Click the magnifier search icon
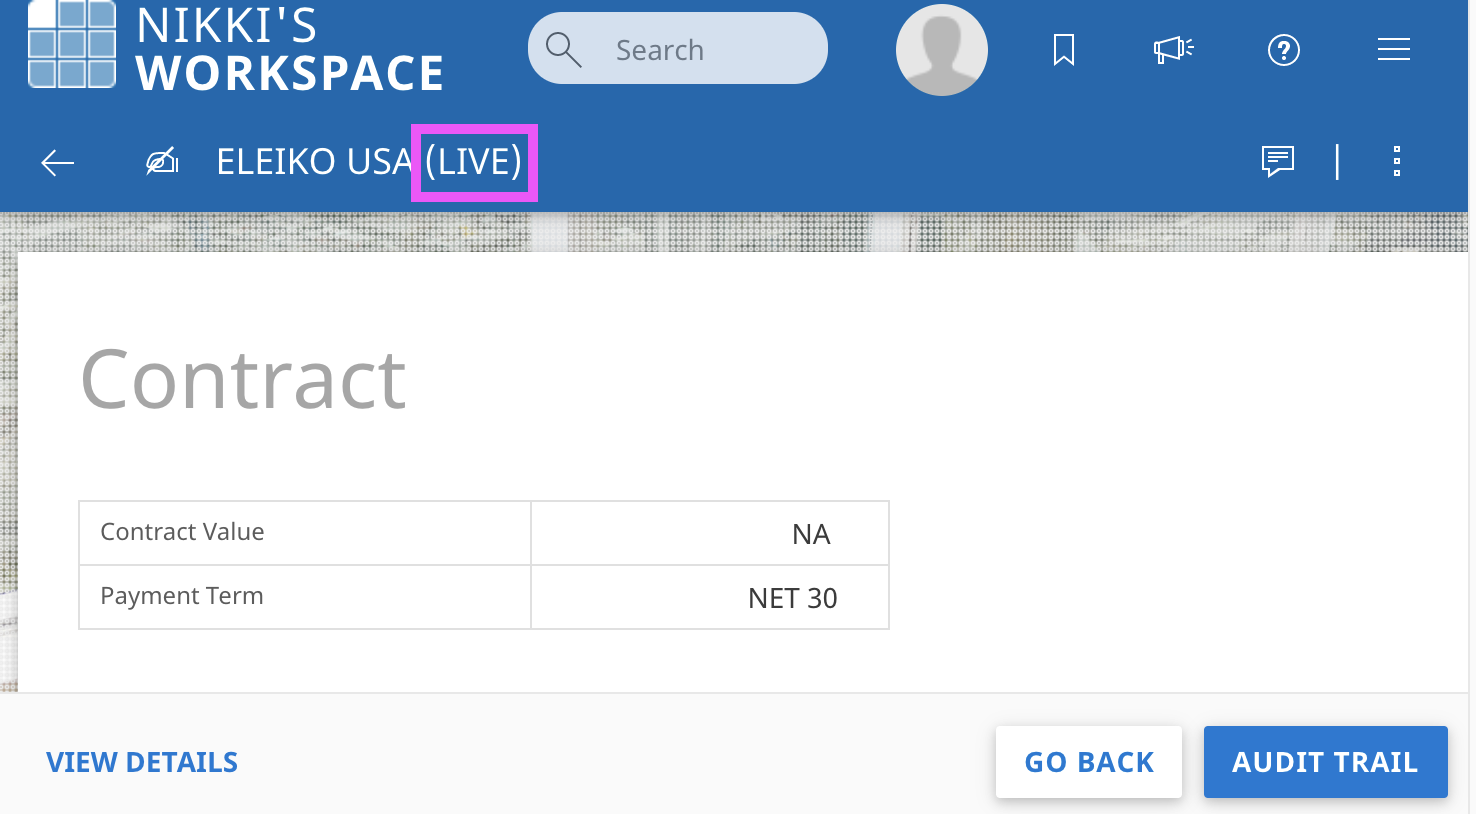This screenshot has width=1476, height=814. 563,49
